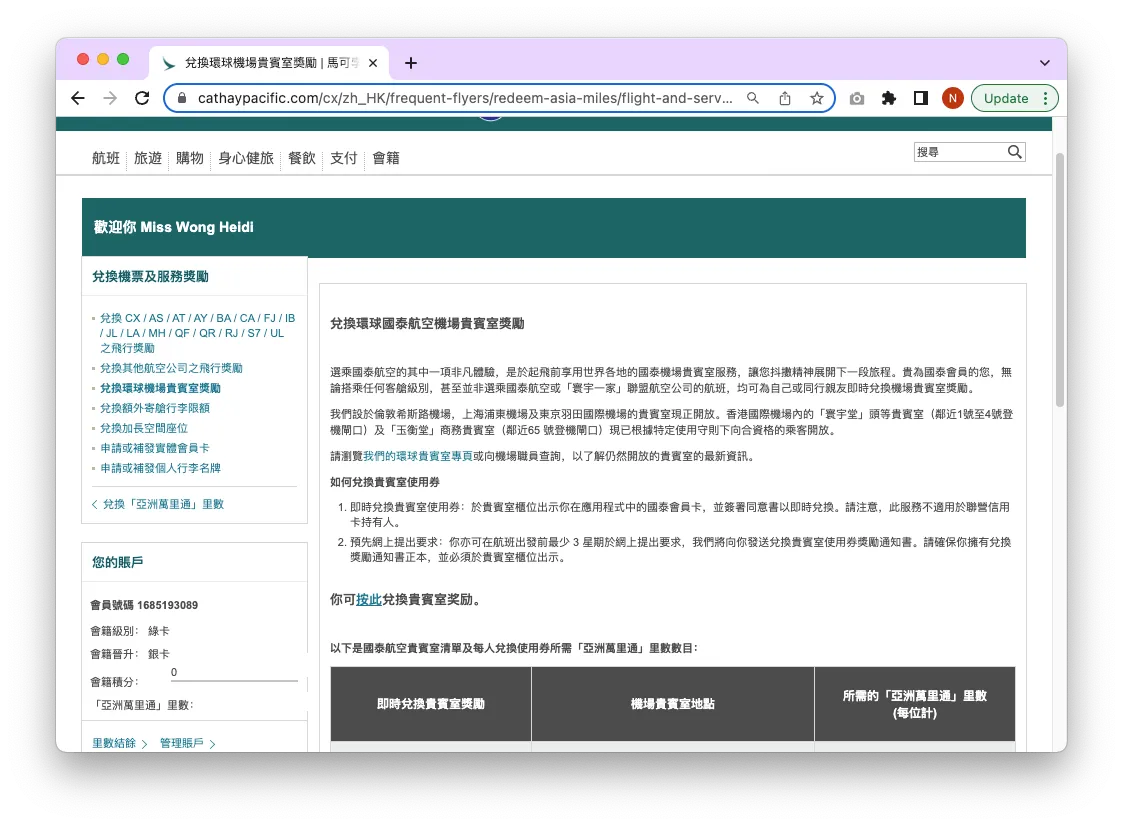The image size is (1123, 826).
Task: Select the 兌換環球機場貴賓室獎勵 browser tab
Action: [x=269, y=63]
